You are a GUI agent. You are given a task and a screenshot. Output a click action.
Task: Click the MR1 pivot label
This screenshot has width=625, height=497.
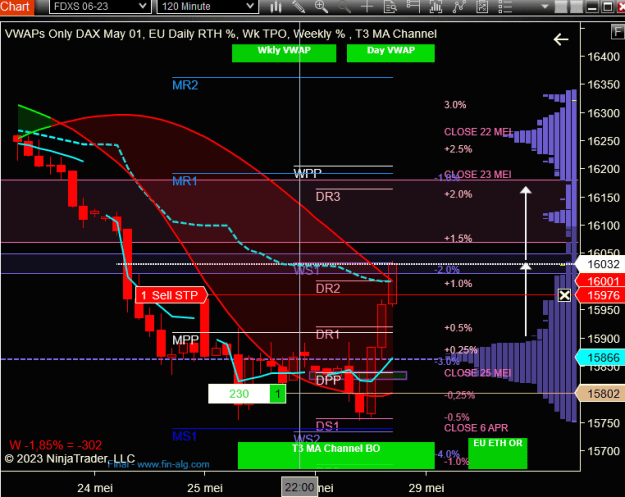pyautogui.click(x=185, y=181)
